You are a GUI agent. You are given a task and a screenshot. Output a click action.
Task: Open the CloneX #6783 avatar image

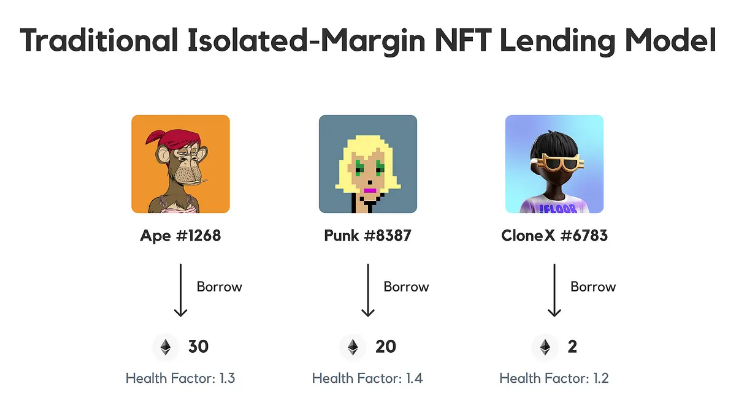click(x=554, y=164)
